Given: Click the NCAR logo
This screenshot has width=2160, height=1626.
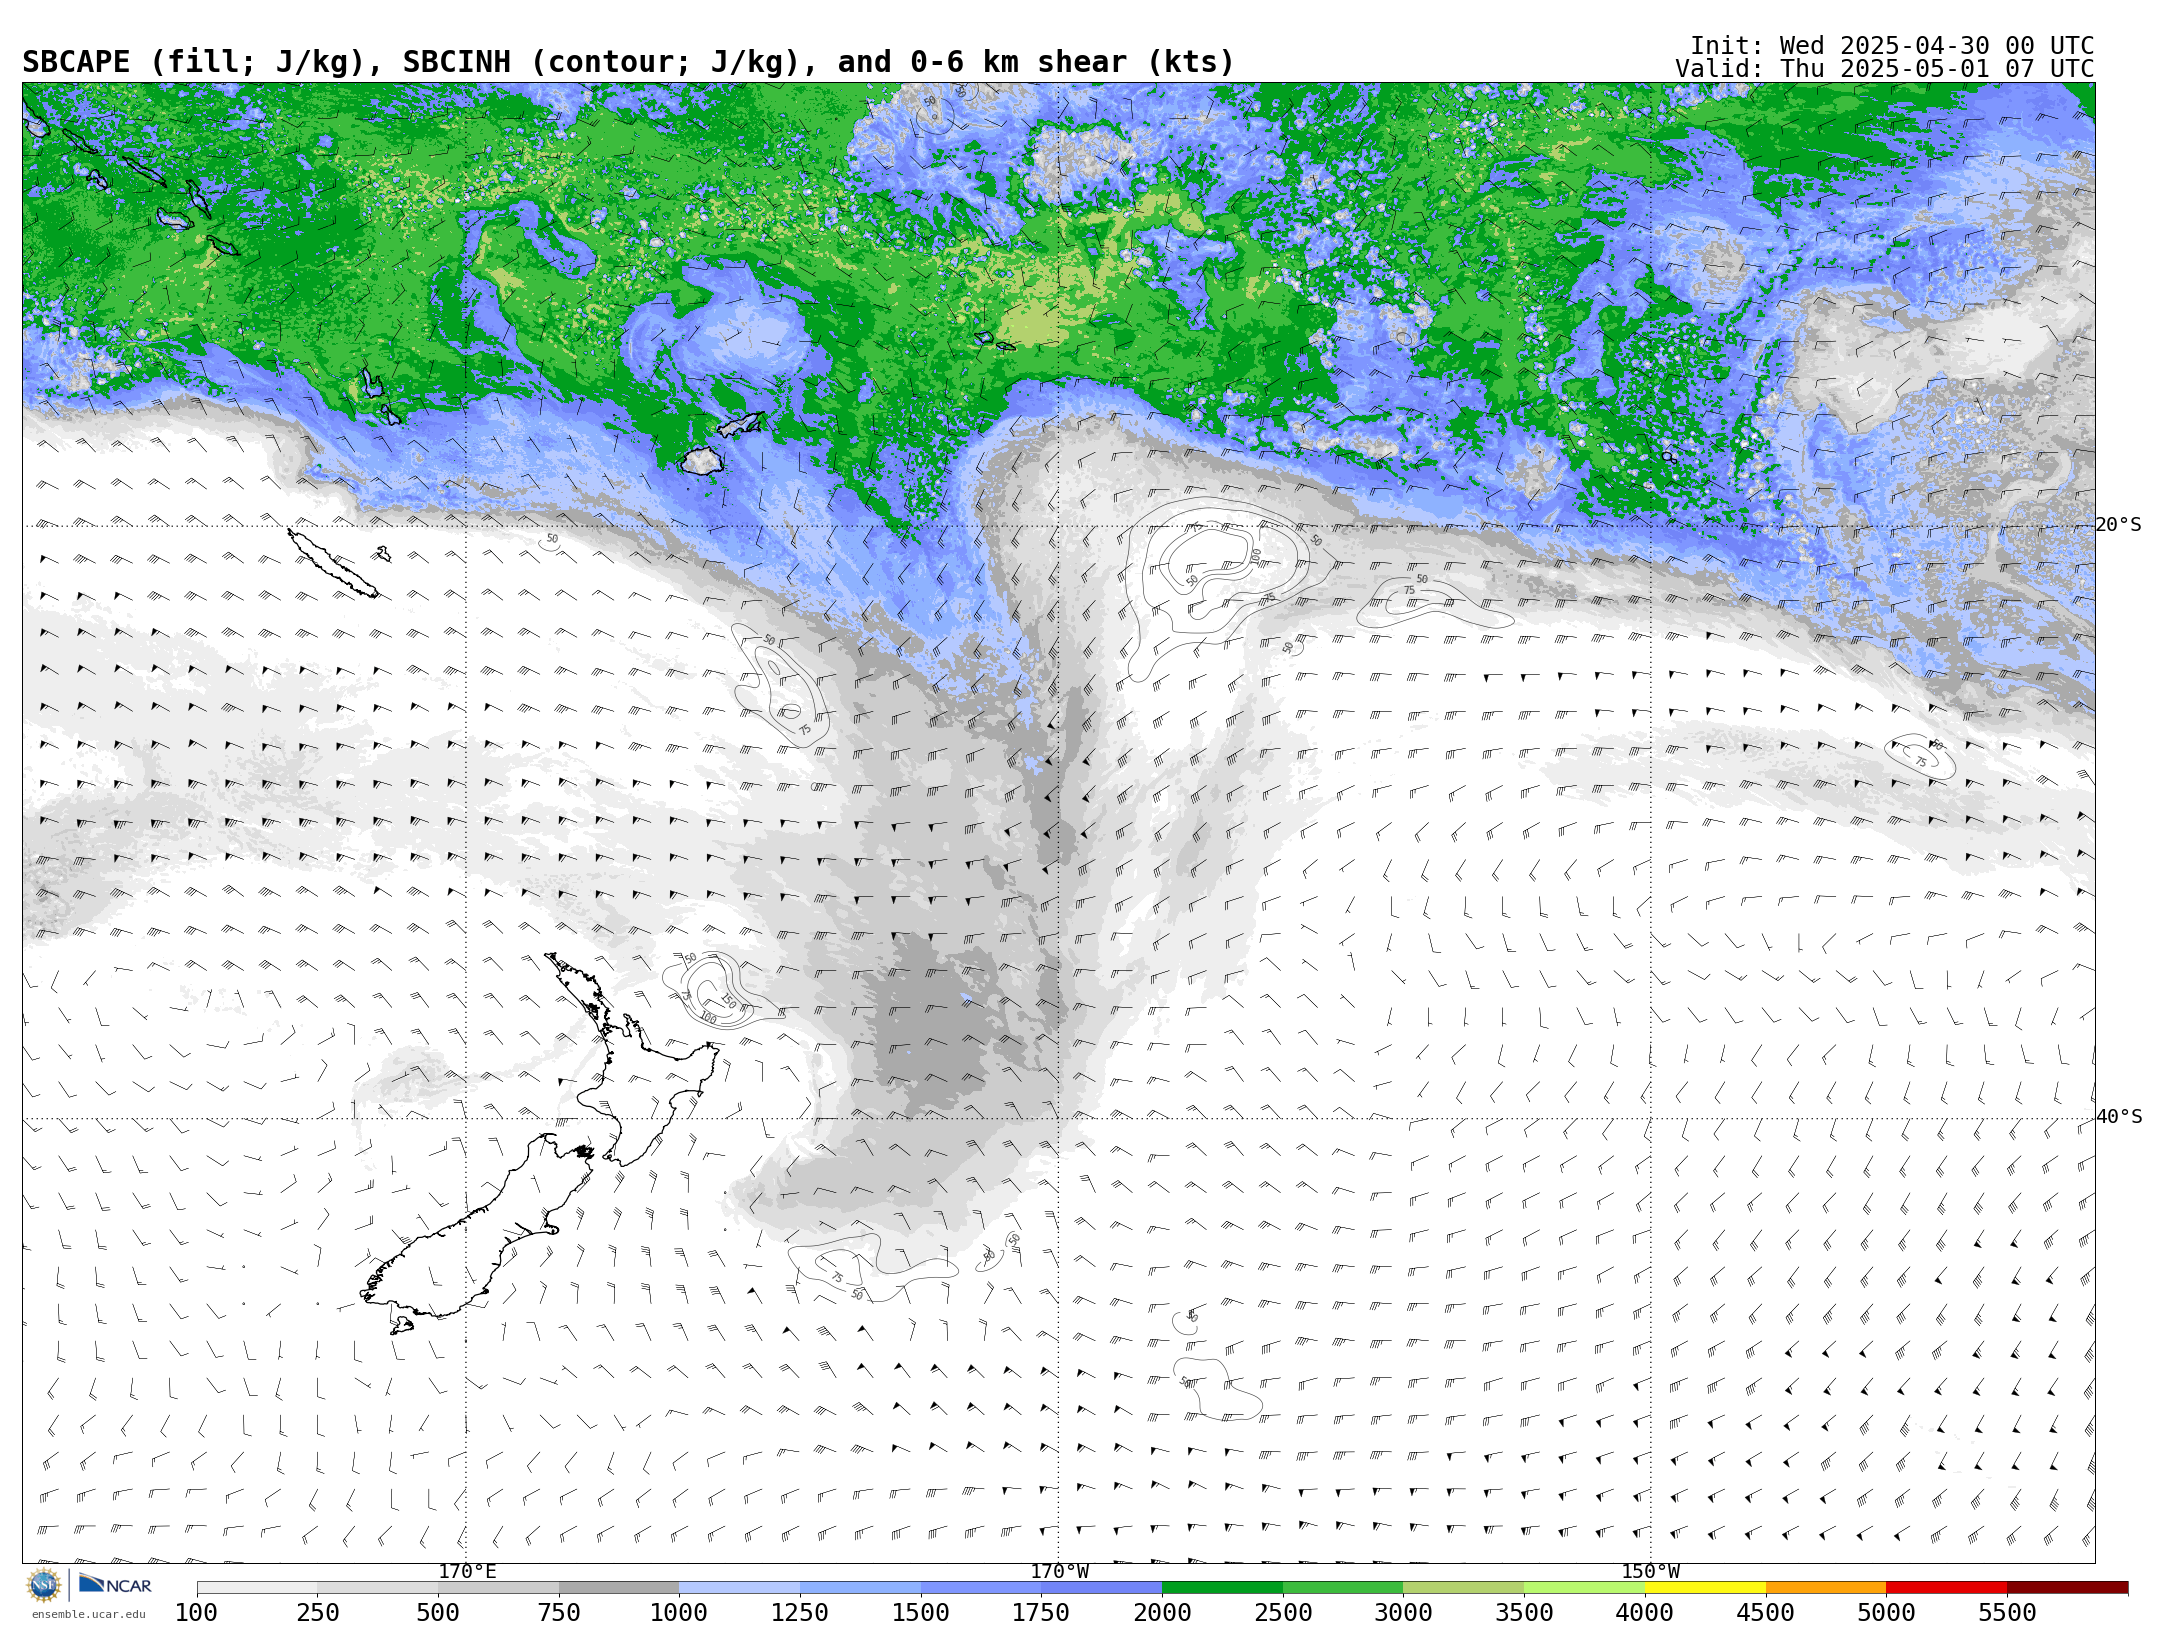Looking at the screenshot, I should [115, 1585].
